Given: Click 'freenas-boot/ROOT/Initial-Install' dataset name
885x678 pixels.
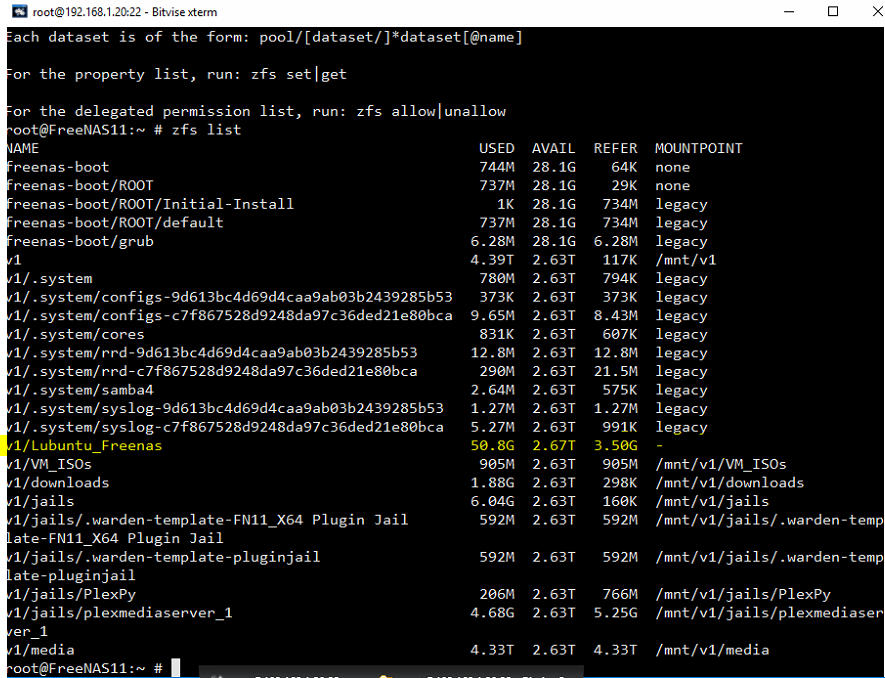Looking at the screenshot, I should [x=150, y=204].
